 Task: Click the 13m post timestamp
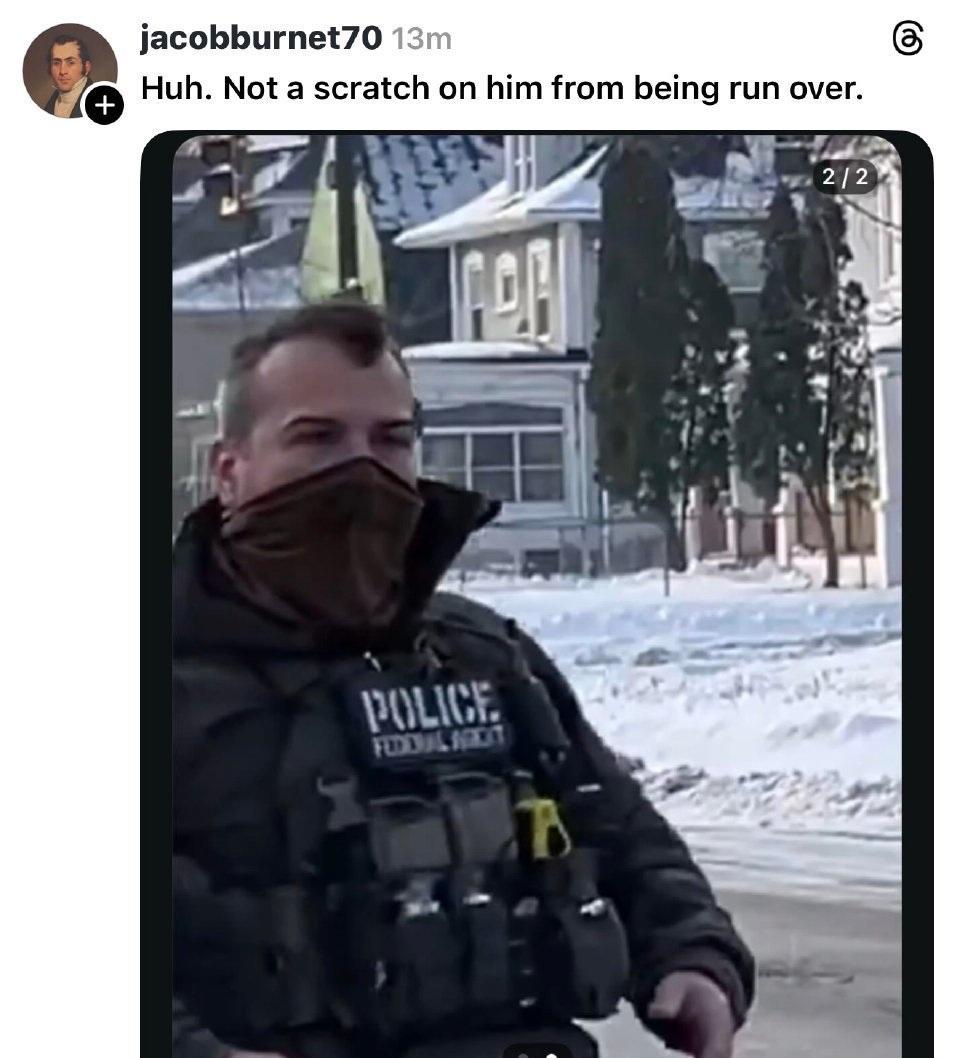coord(422,38)
